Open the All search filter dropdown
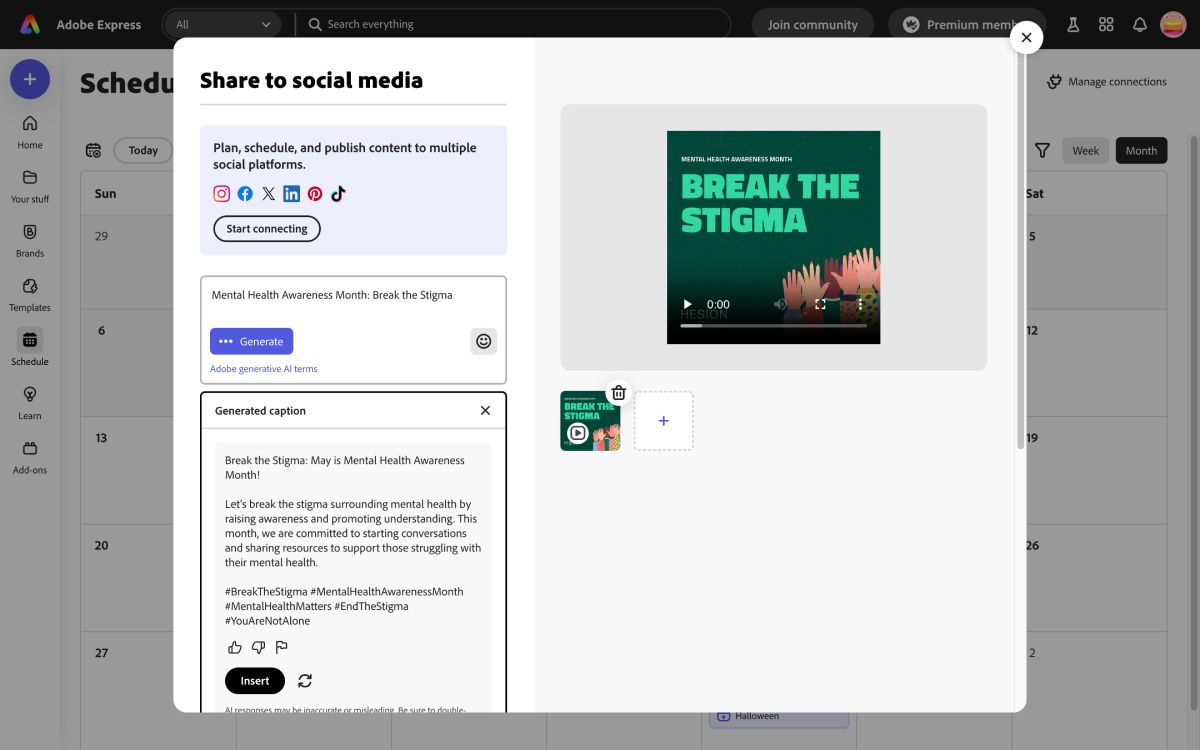 [x=222, y=24]
